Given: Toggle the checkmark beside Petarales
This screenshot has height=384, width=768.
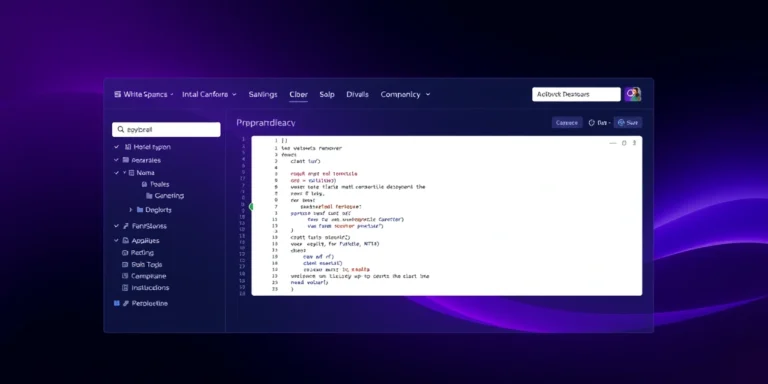Looking at the screenshot, I should tap(116, 160).
